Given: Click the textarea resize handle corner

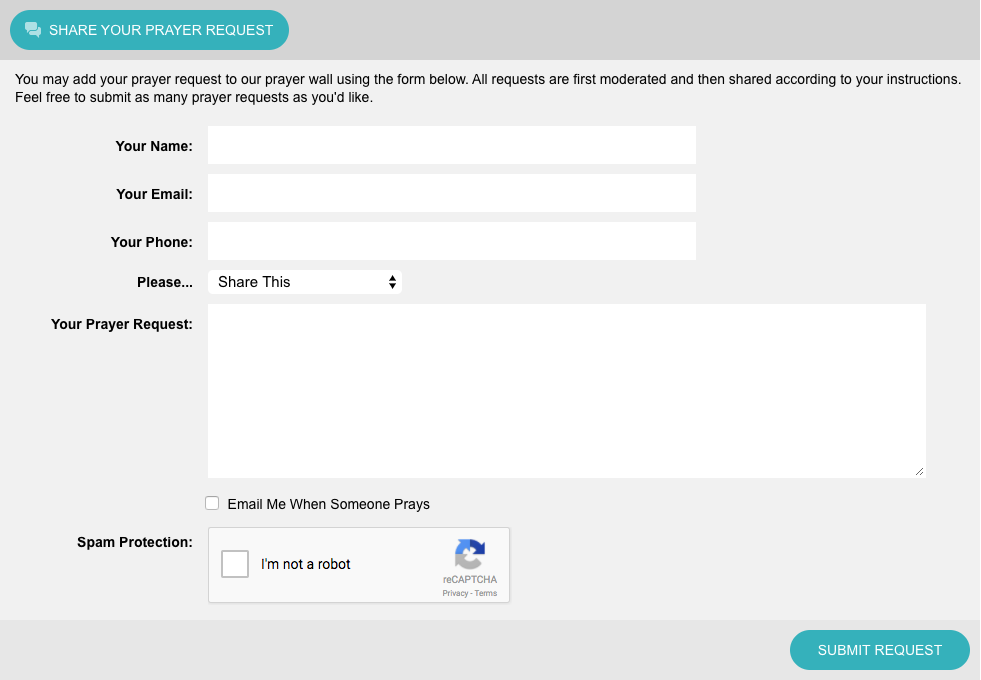Looking at the screenshot, I should tap(919, 471).
